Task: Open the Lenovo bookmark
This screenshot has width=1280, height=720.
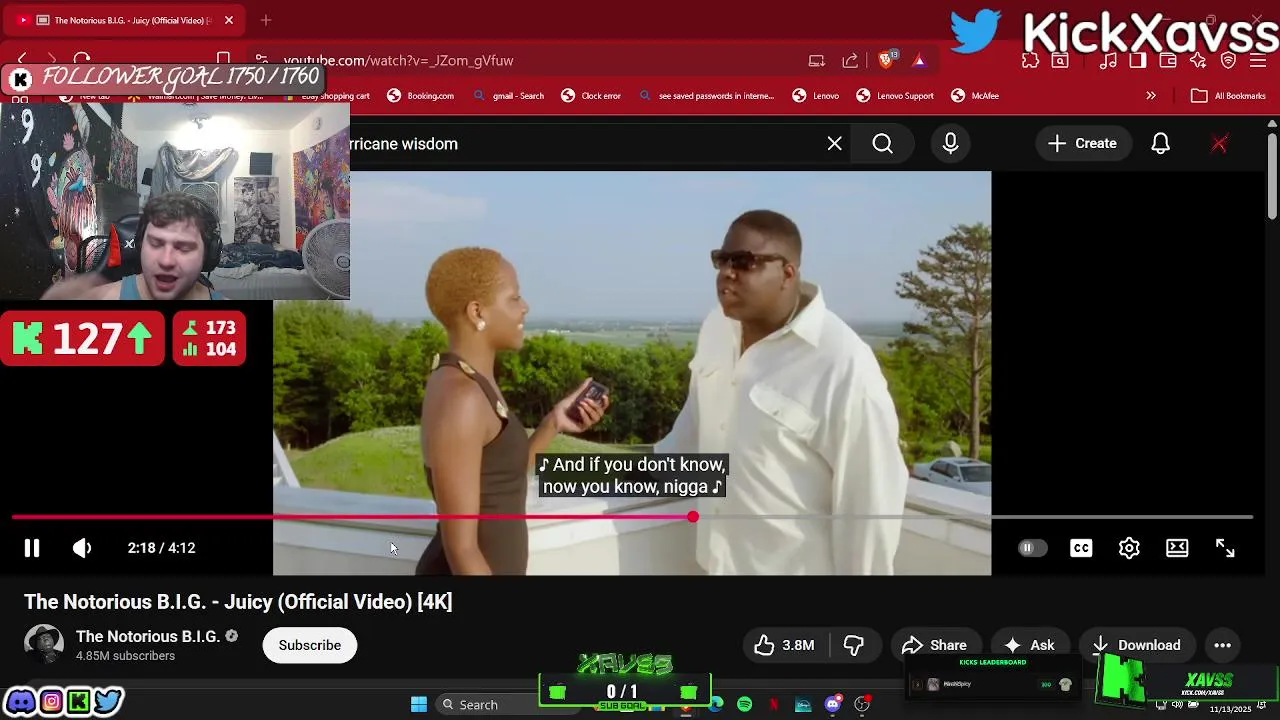Action: pos(816,96)
